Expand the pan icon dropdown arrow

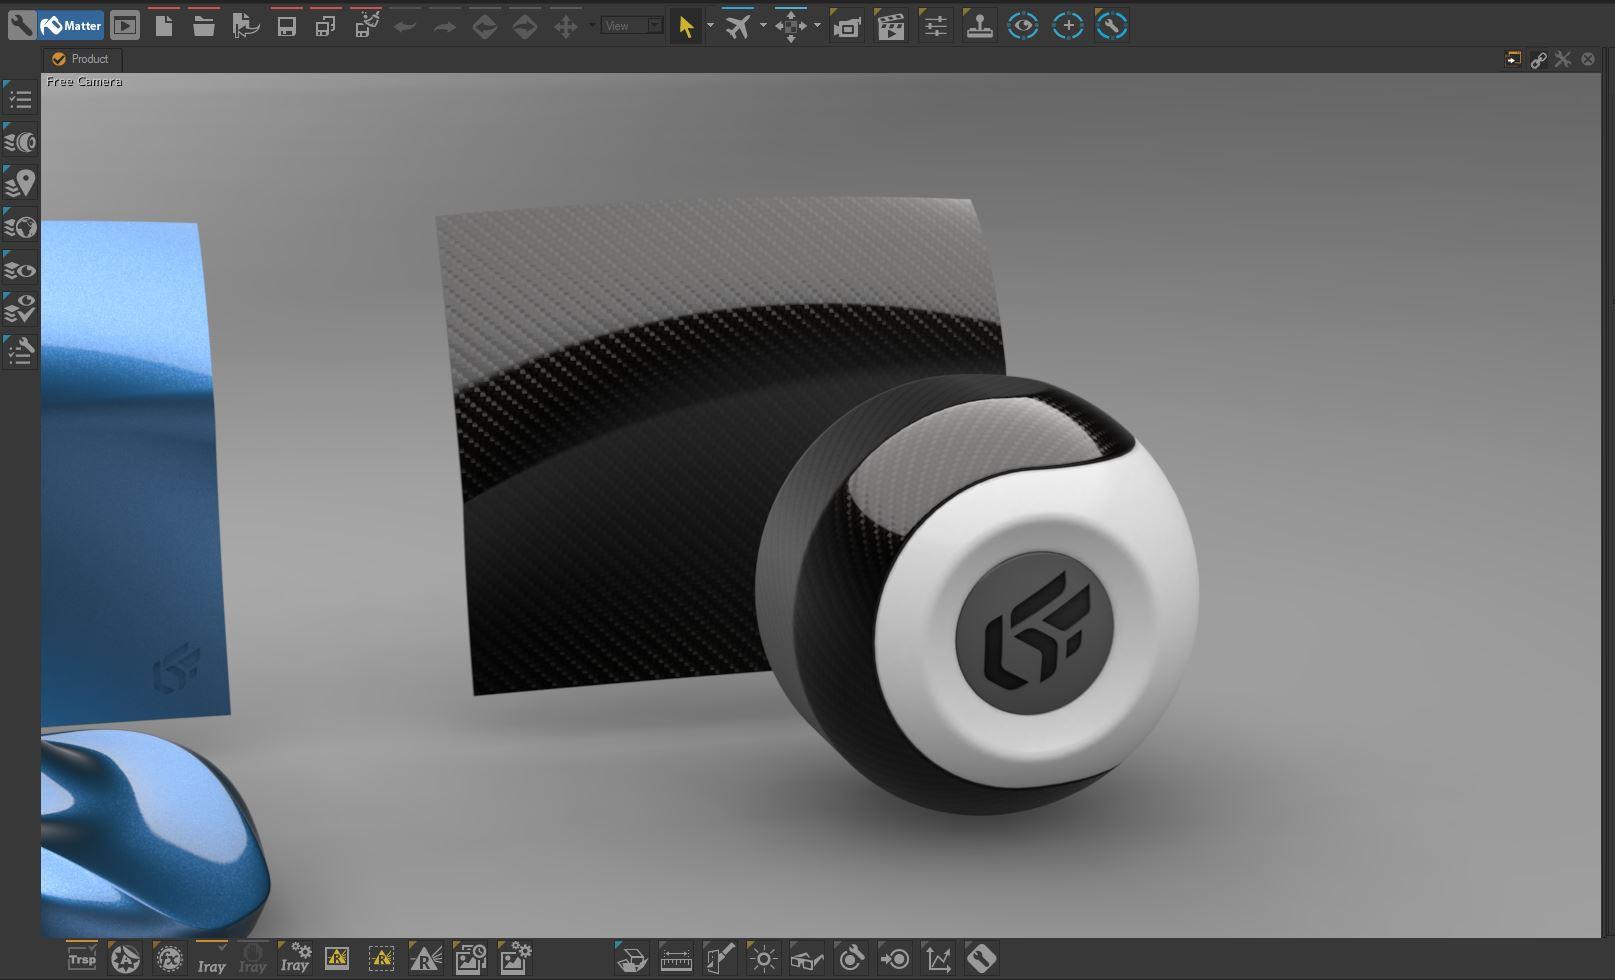818,25
